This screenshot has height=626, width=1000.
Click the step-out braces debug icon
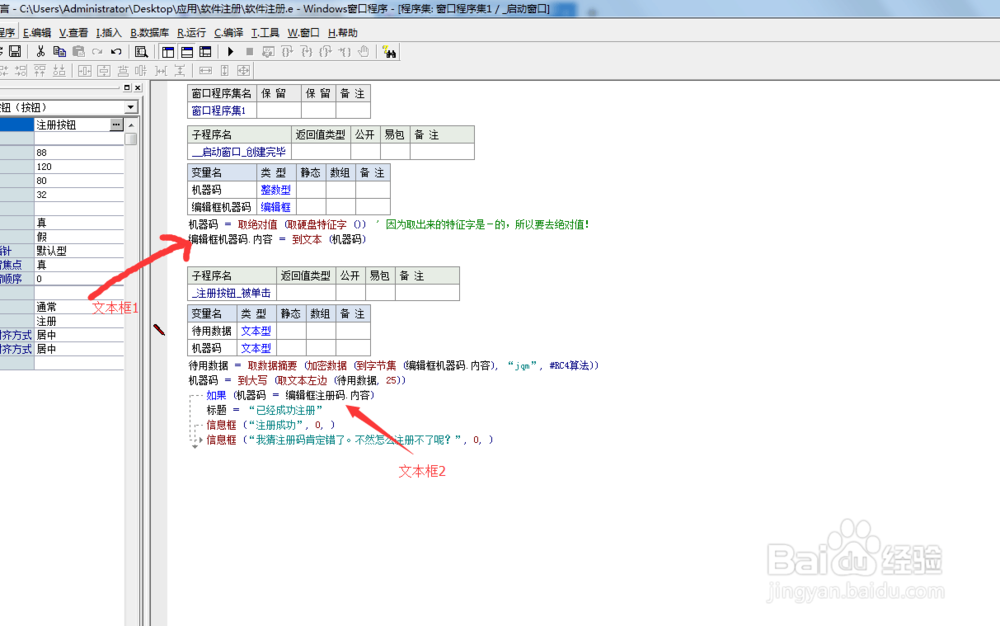pos(326,52)
